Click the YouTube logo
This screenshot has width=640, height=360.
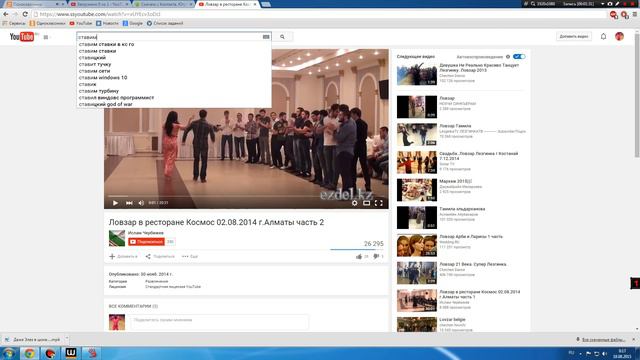(x=22, y=37)
